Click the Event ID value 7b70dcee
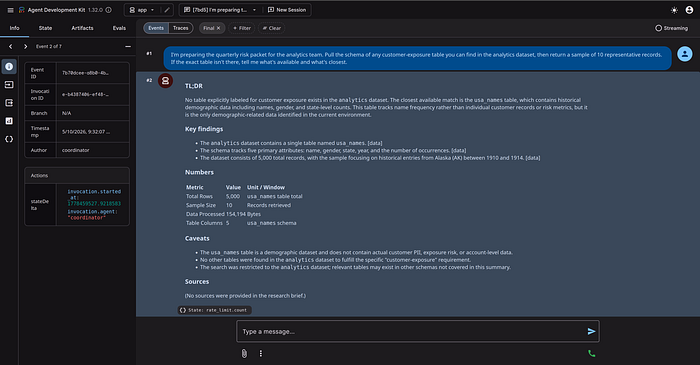700x365 pixels. [85, 73]
